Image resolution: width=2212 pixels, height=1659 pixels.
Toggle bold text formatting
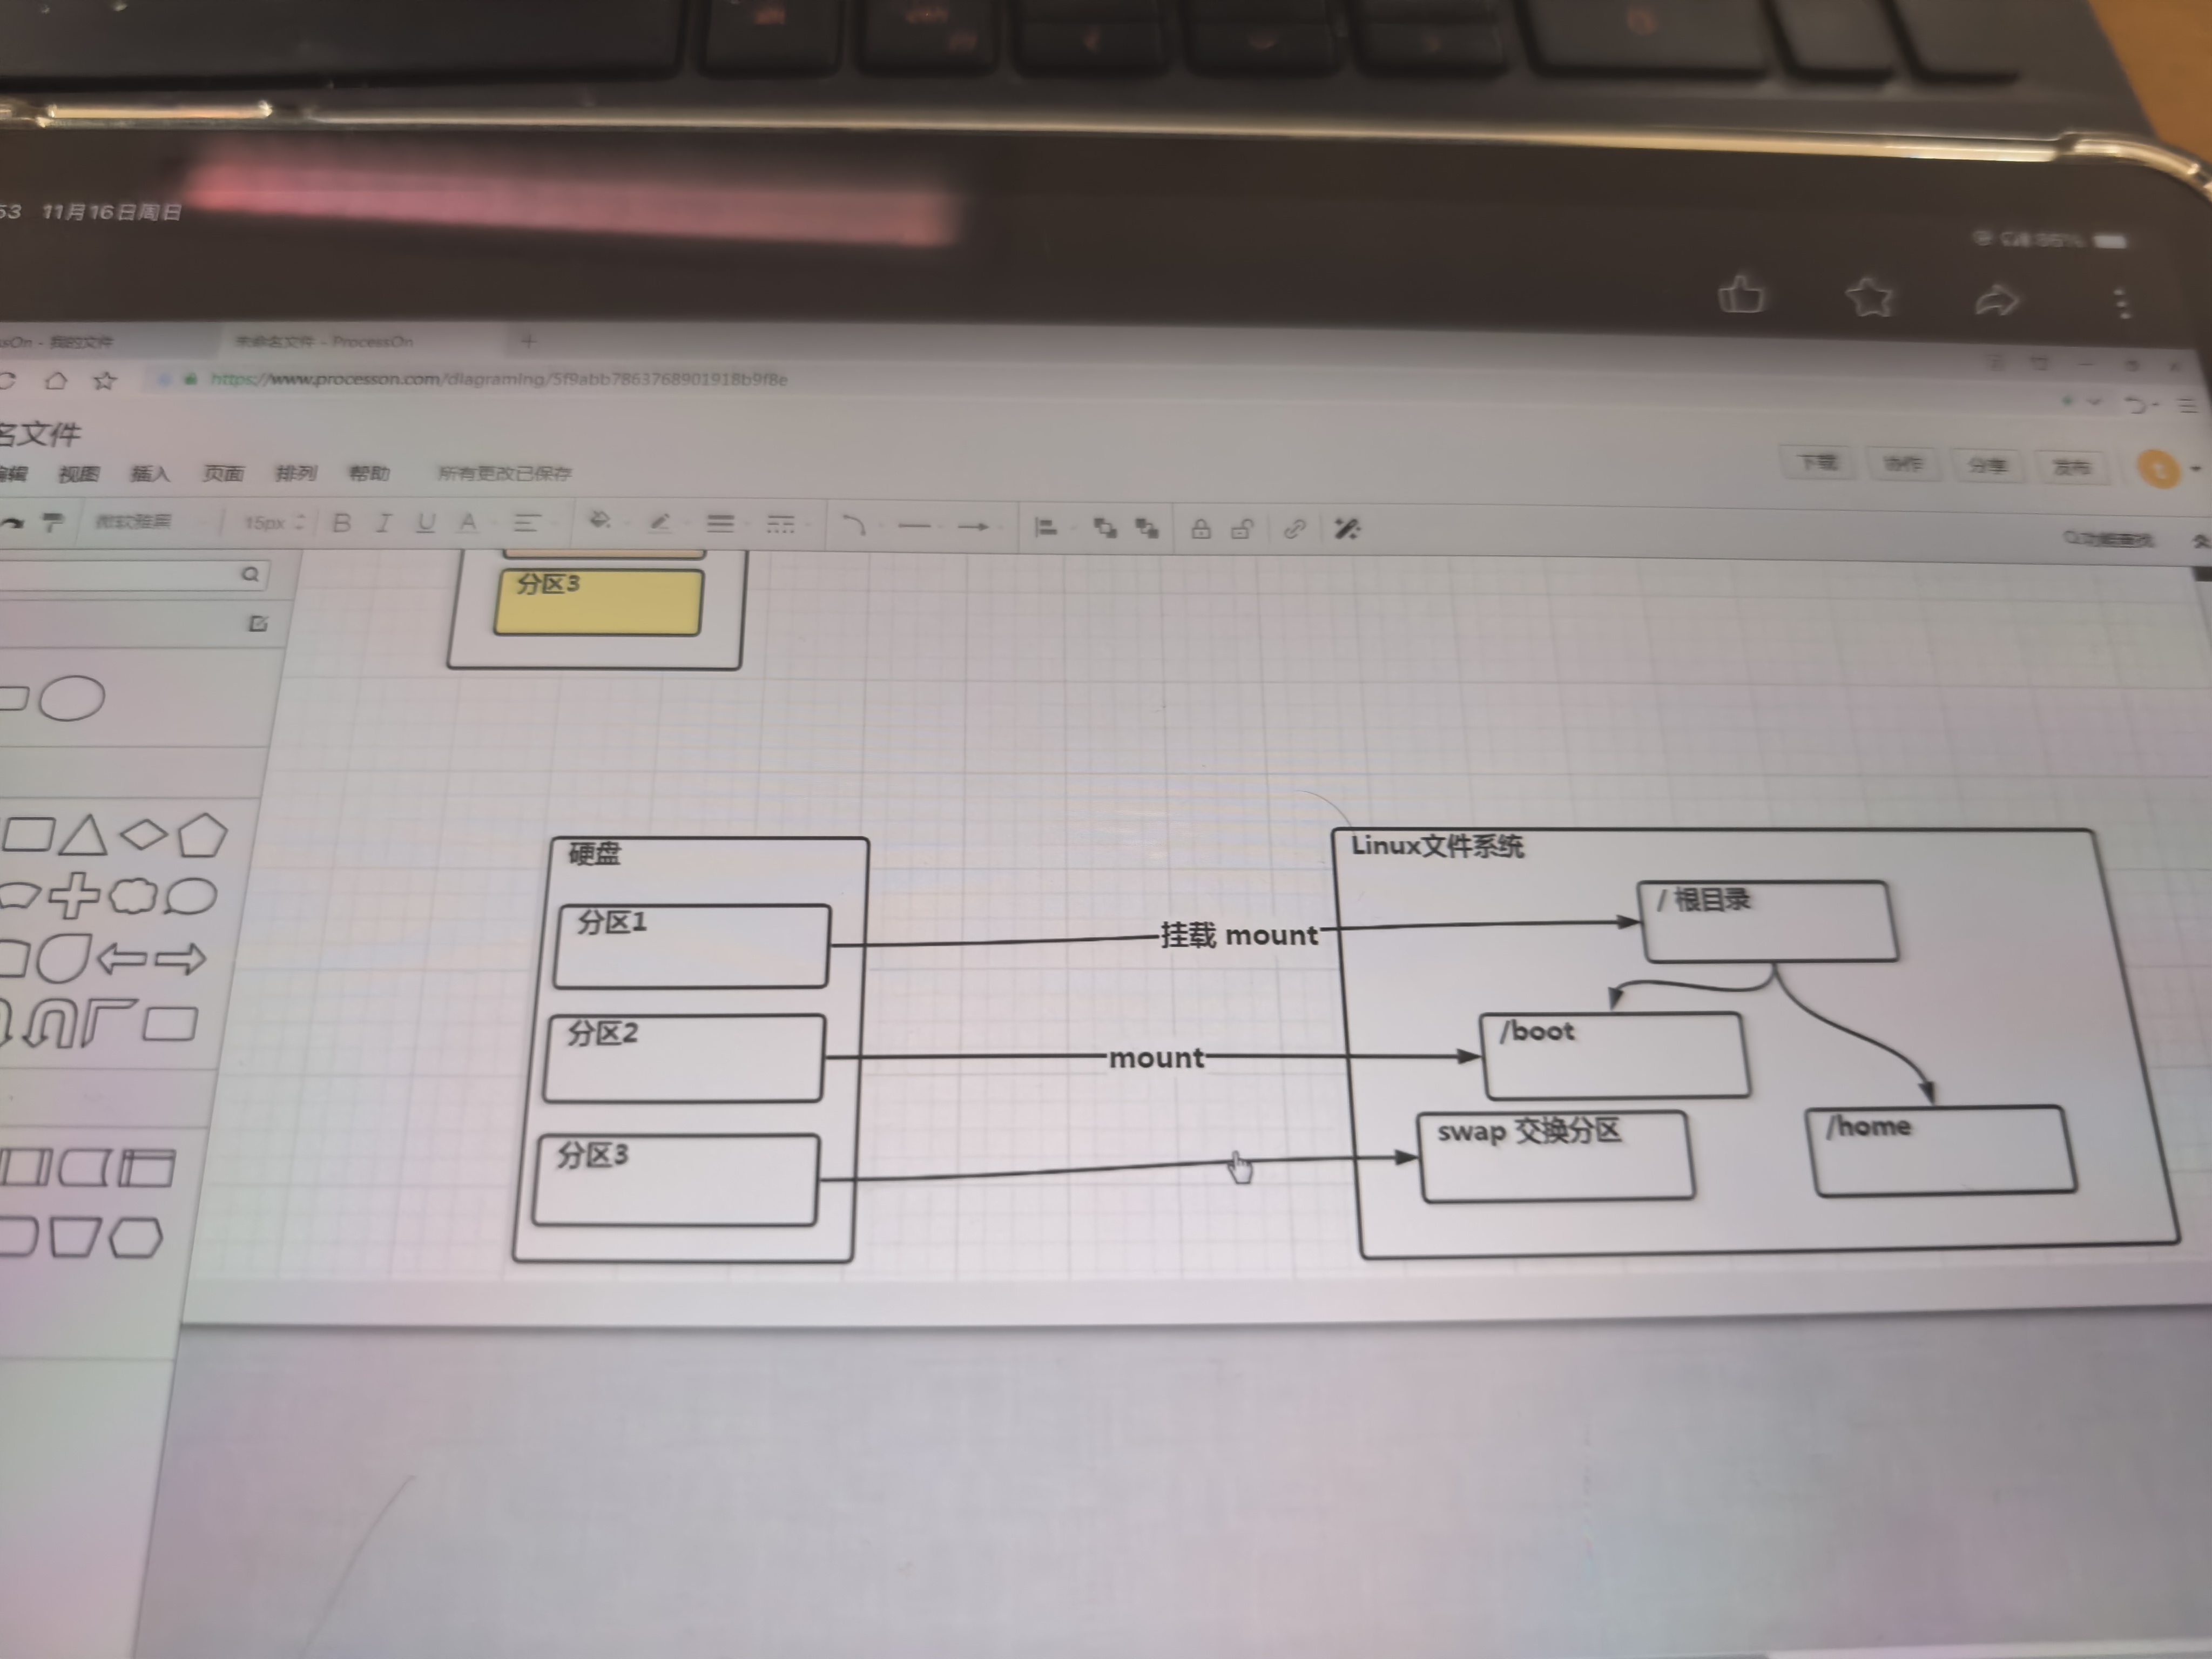(341, 522)
